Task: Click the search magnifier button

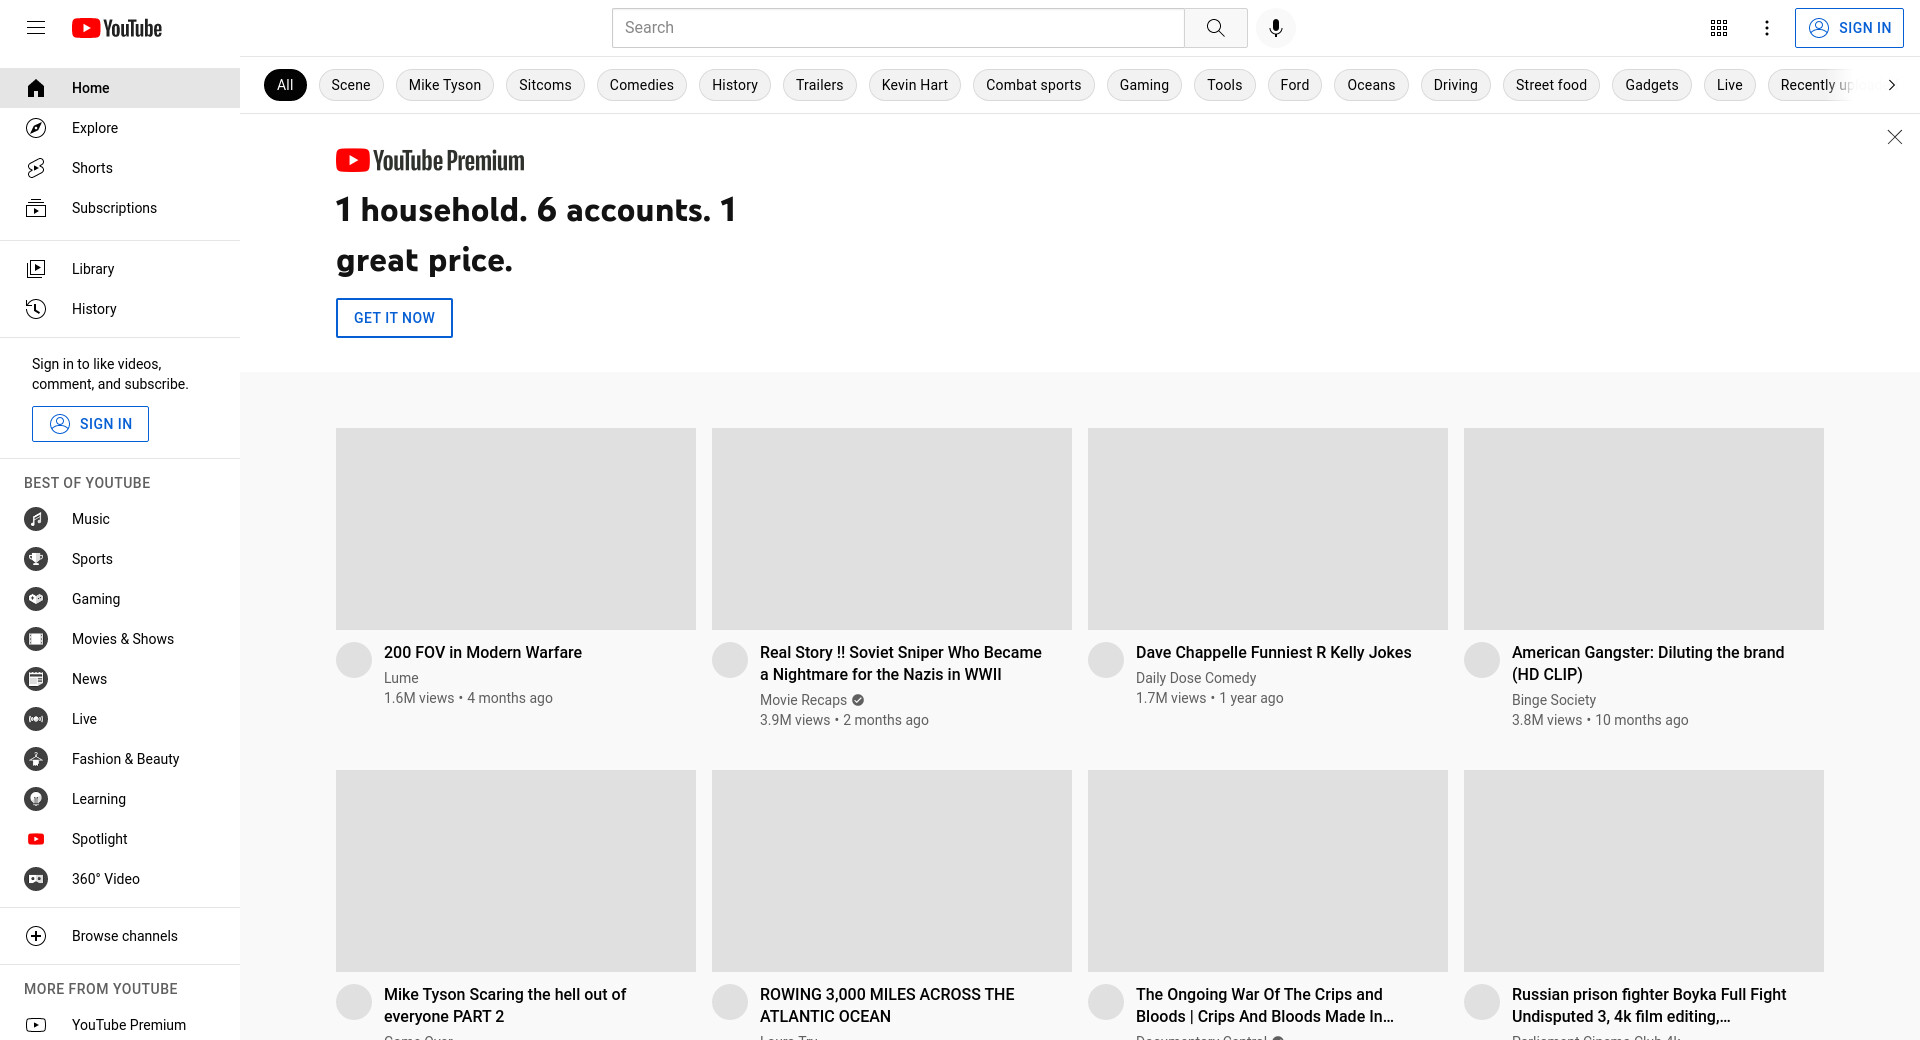Action: pyautogui.click(x=1215, y=28)
